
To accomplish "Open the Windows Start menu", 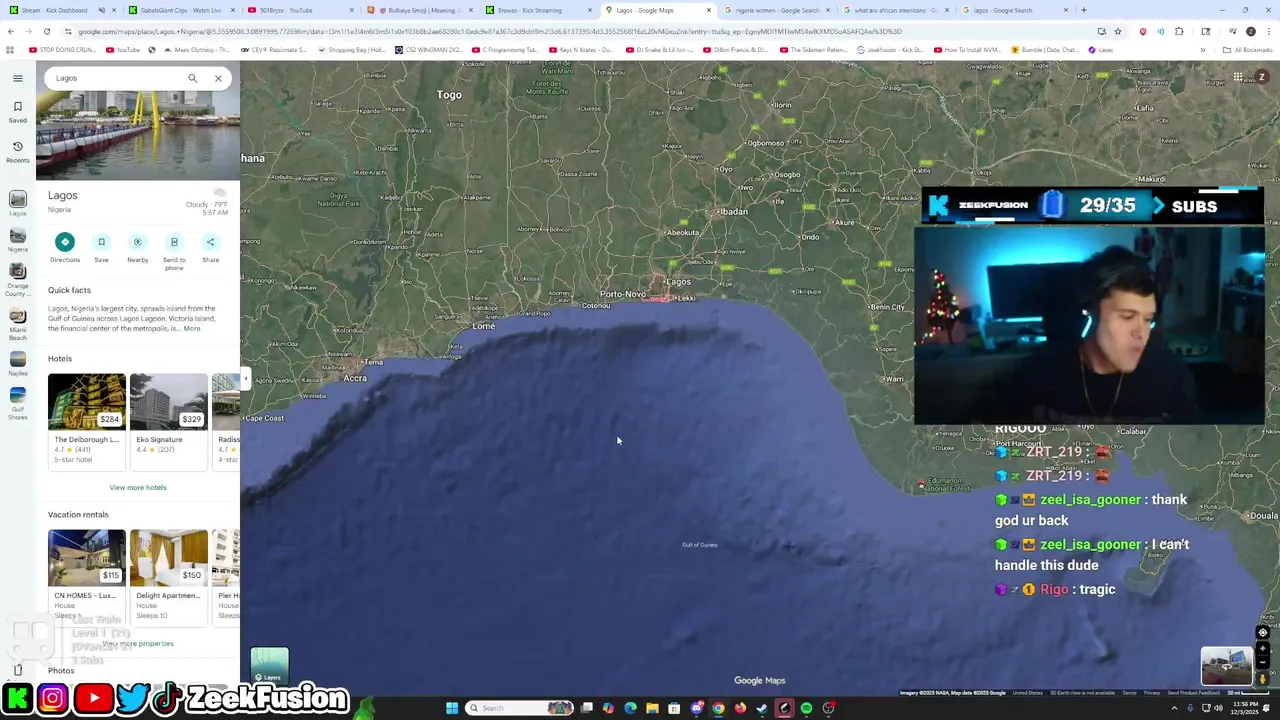I will point(452,708).
